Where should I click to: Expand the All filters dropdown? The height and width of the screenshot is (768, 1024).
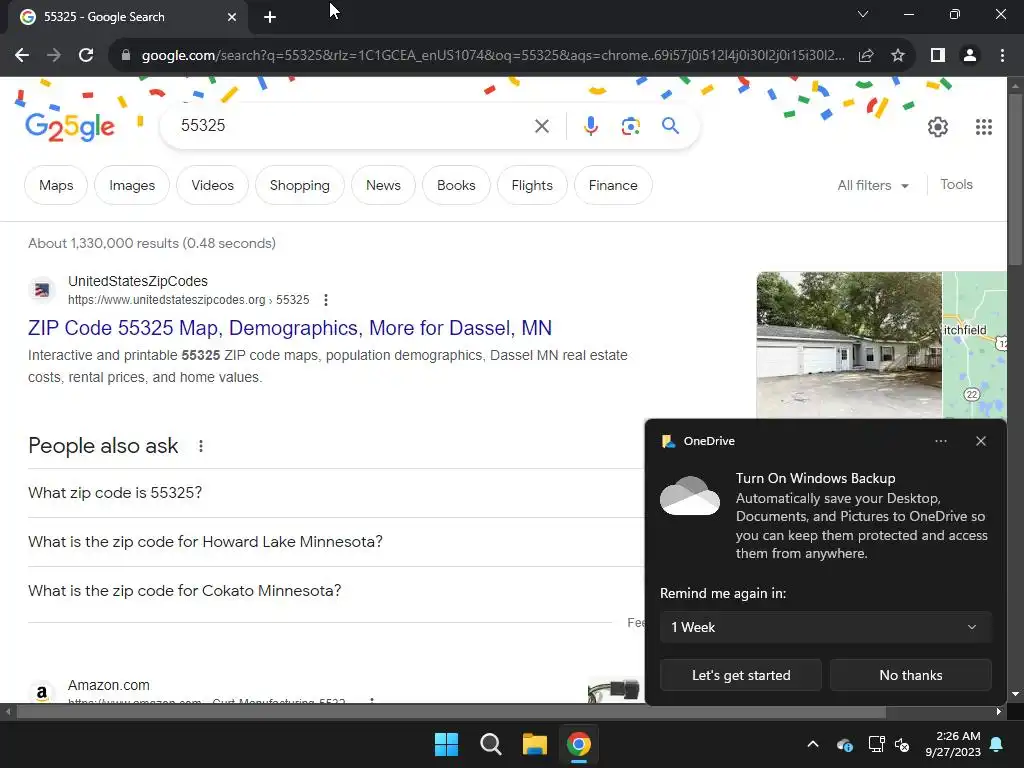pyautogui.click(x=873, y=185)
